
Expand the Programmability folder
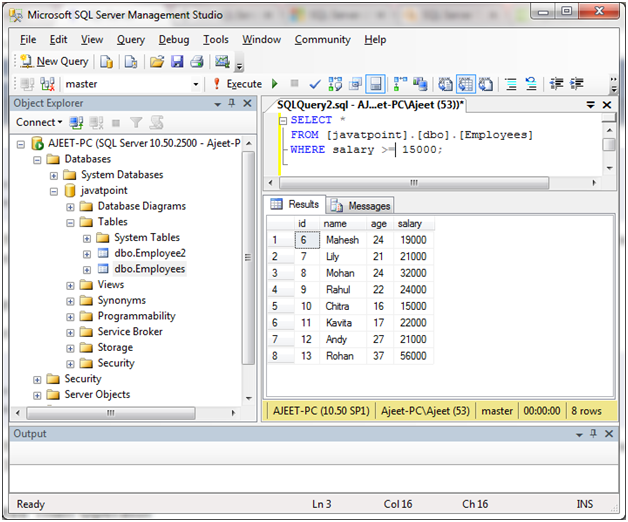coord(70,317)
